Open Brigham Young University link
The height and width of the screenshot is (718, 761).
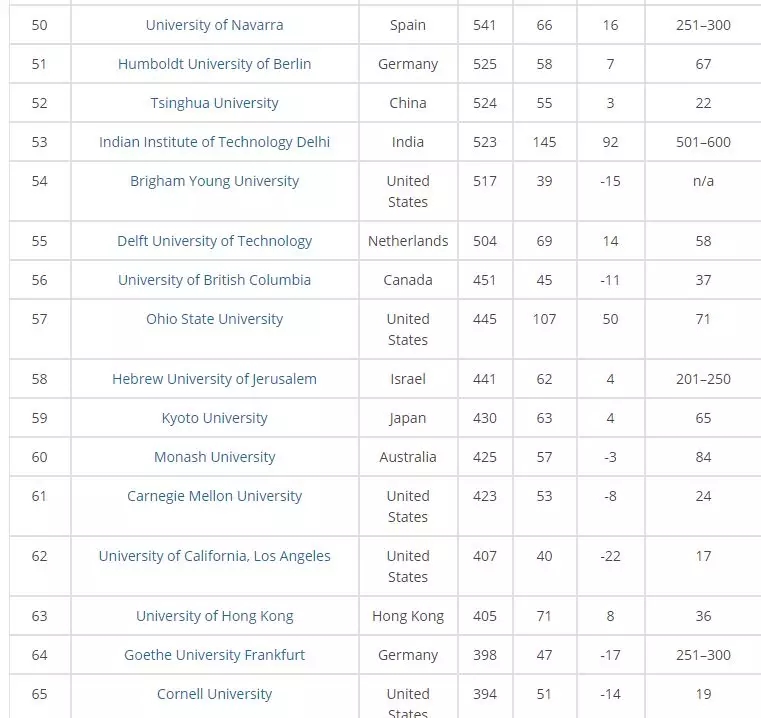[x=214, y=181]
